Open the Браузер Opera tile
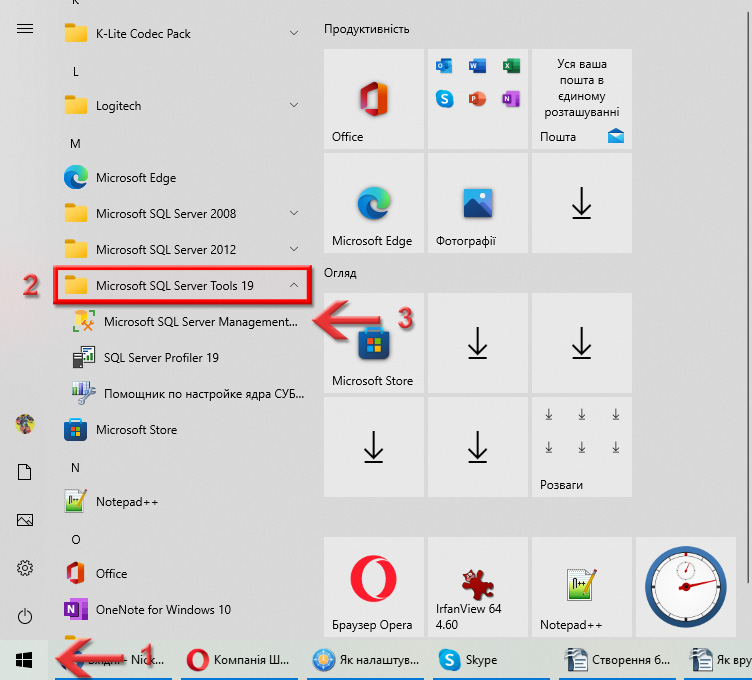 (374, 587)
